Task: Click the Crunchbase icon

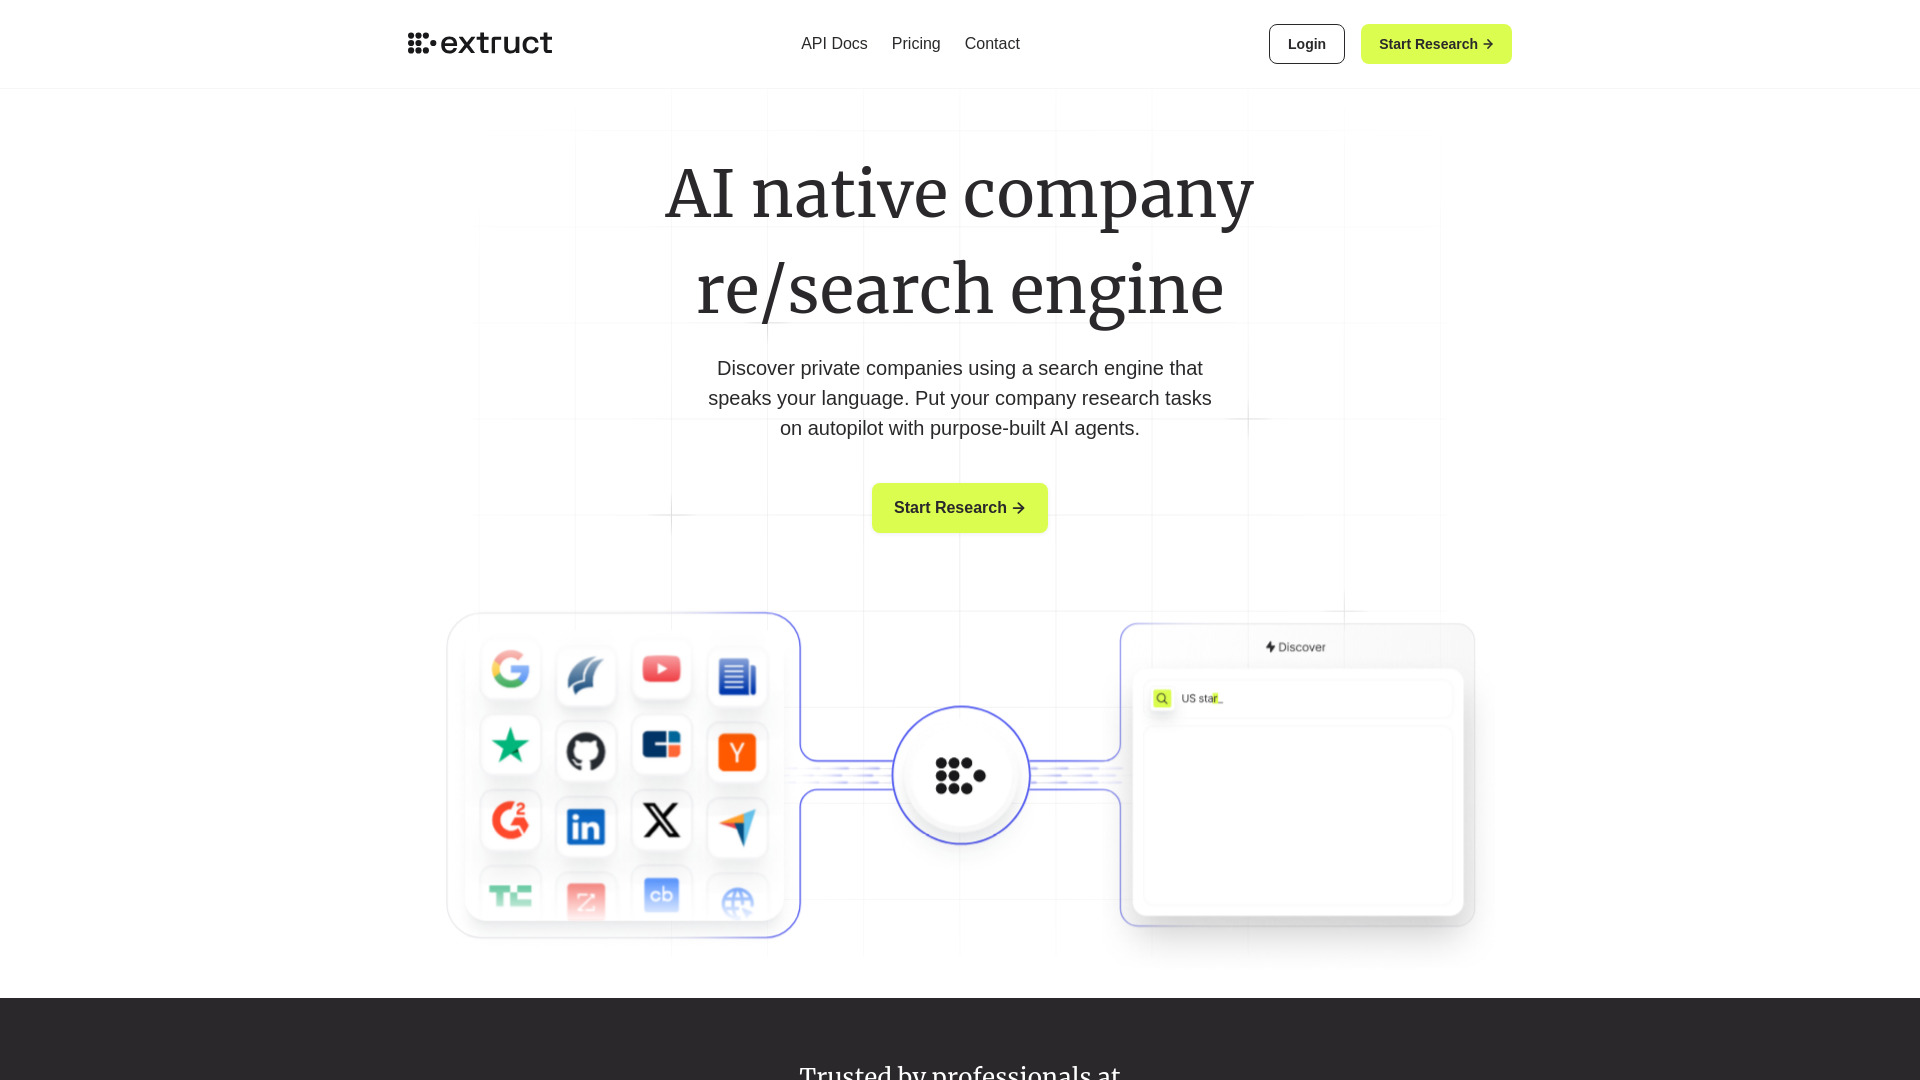Action: [x=661, y=894]
